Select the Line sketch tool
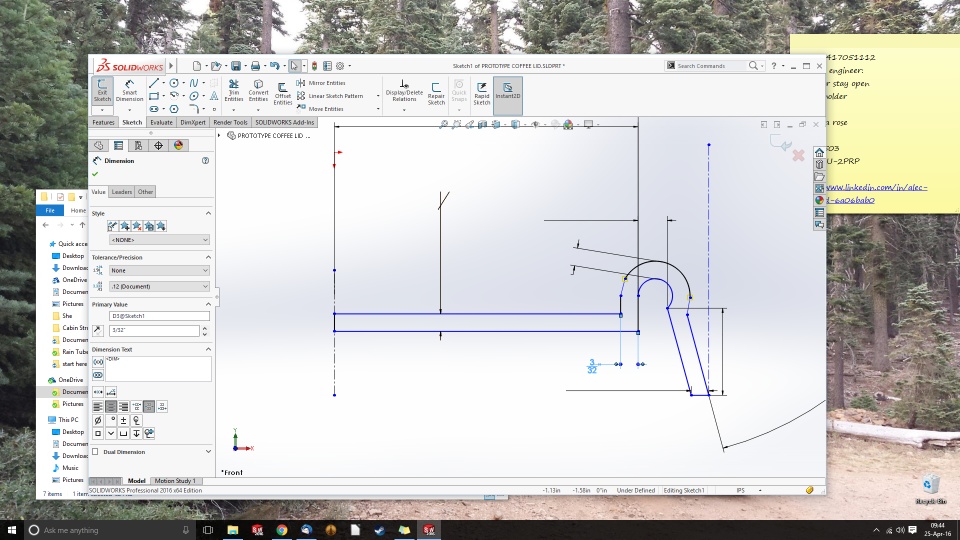 [x=154, y=83]
